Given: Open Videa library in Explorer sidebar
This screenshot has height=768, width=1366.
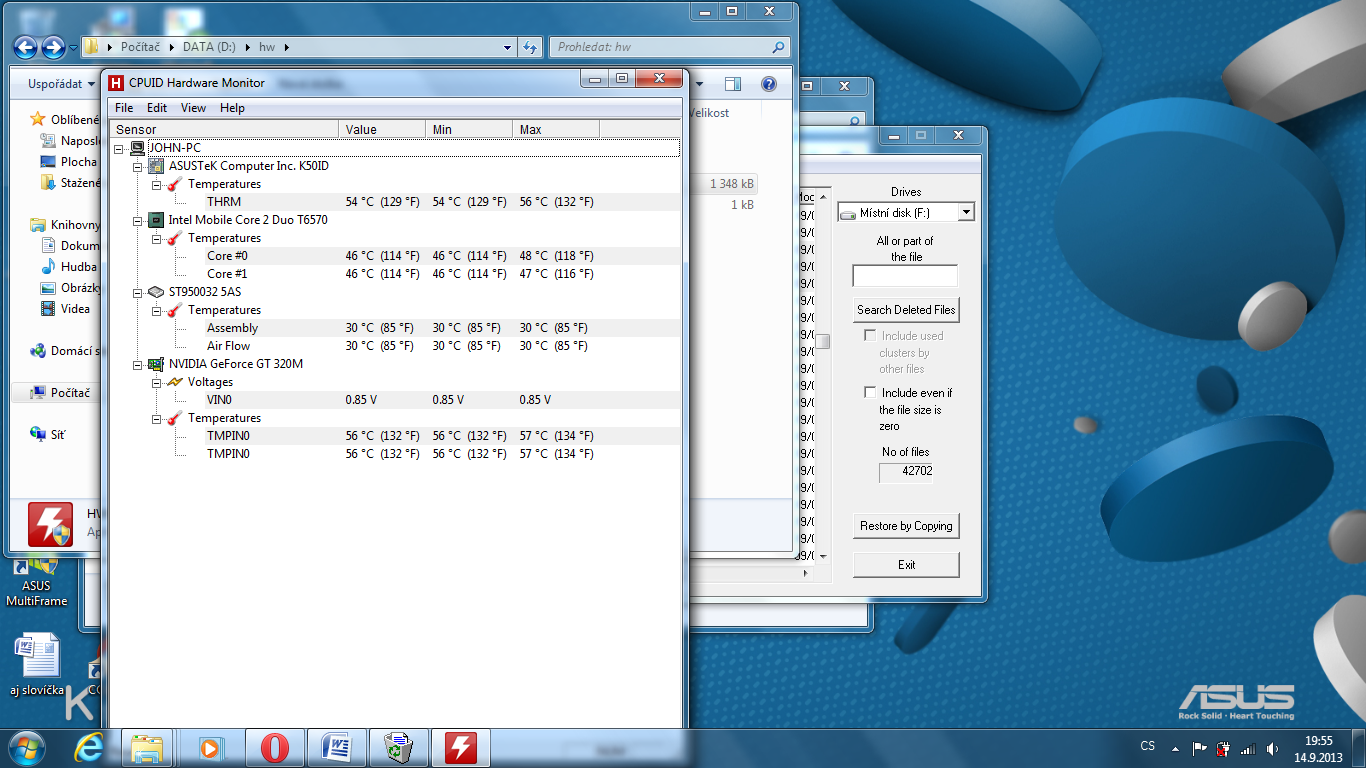Looking at the screenshot, I should [x=65, y=309].
